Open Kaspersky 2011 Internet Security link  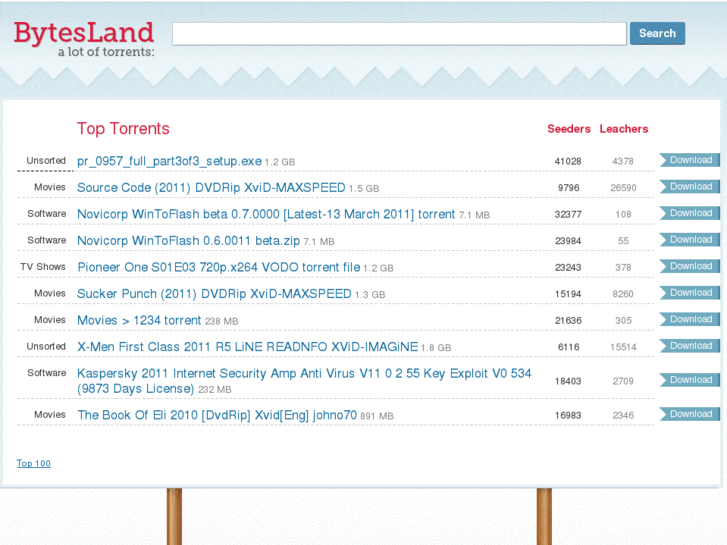304,381
